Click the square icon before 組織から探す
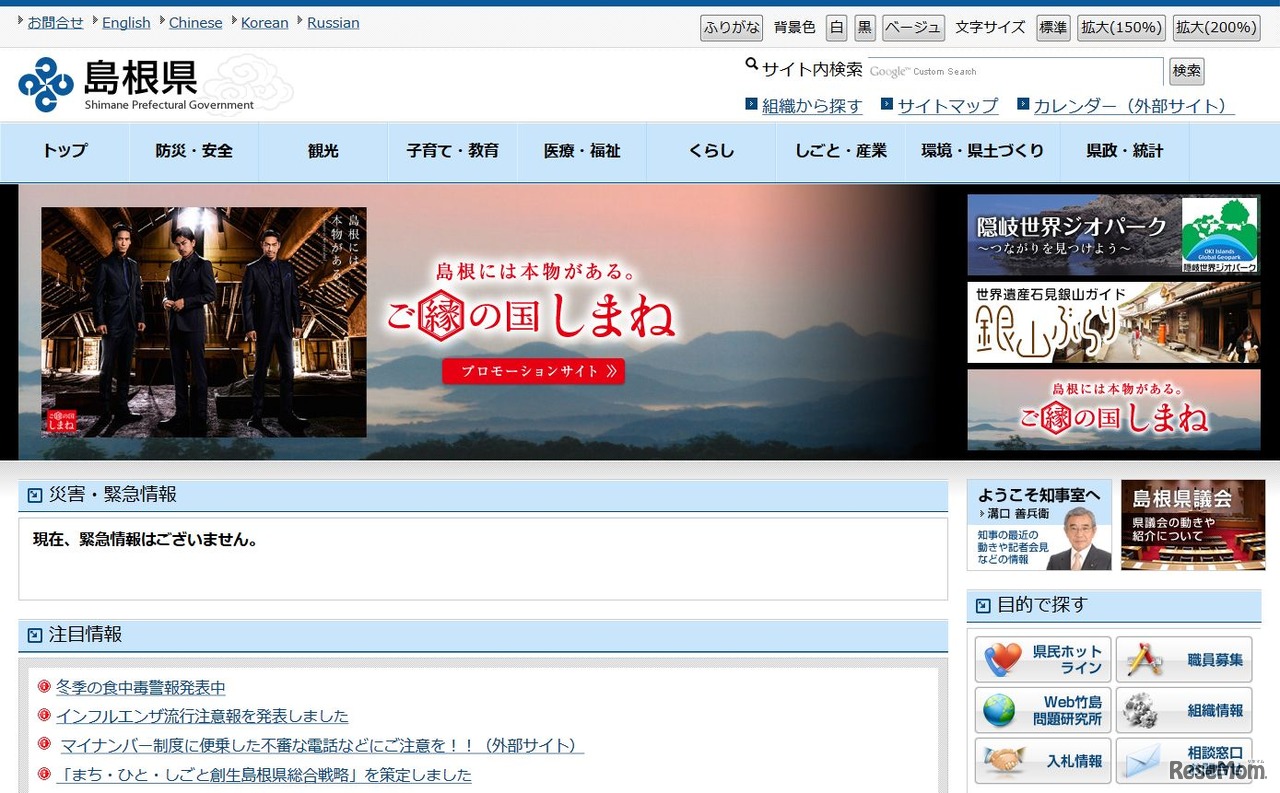The height and width of the screenshot is (793, 1280). tap(752, 104)
